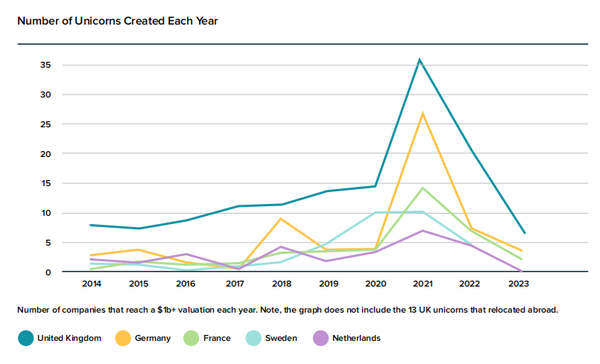Click the Germany line bump at 2018
This screenshot has width=600, height=364.
281,219
